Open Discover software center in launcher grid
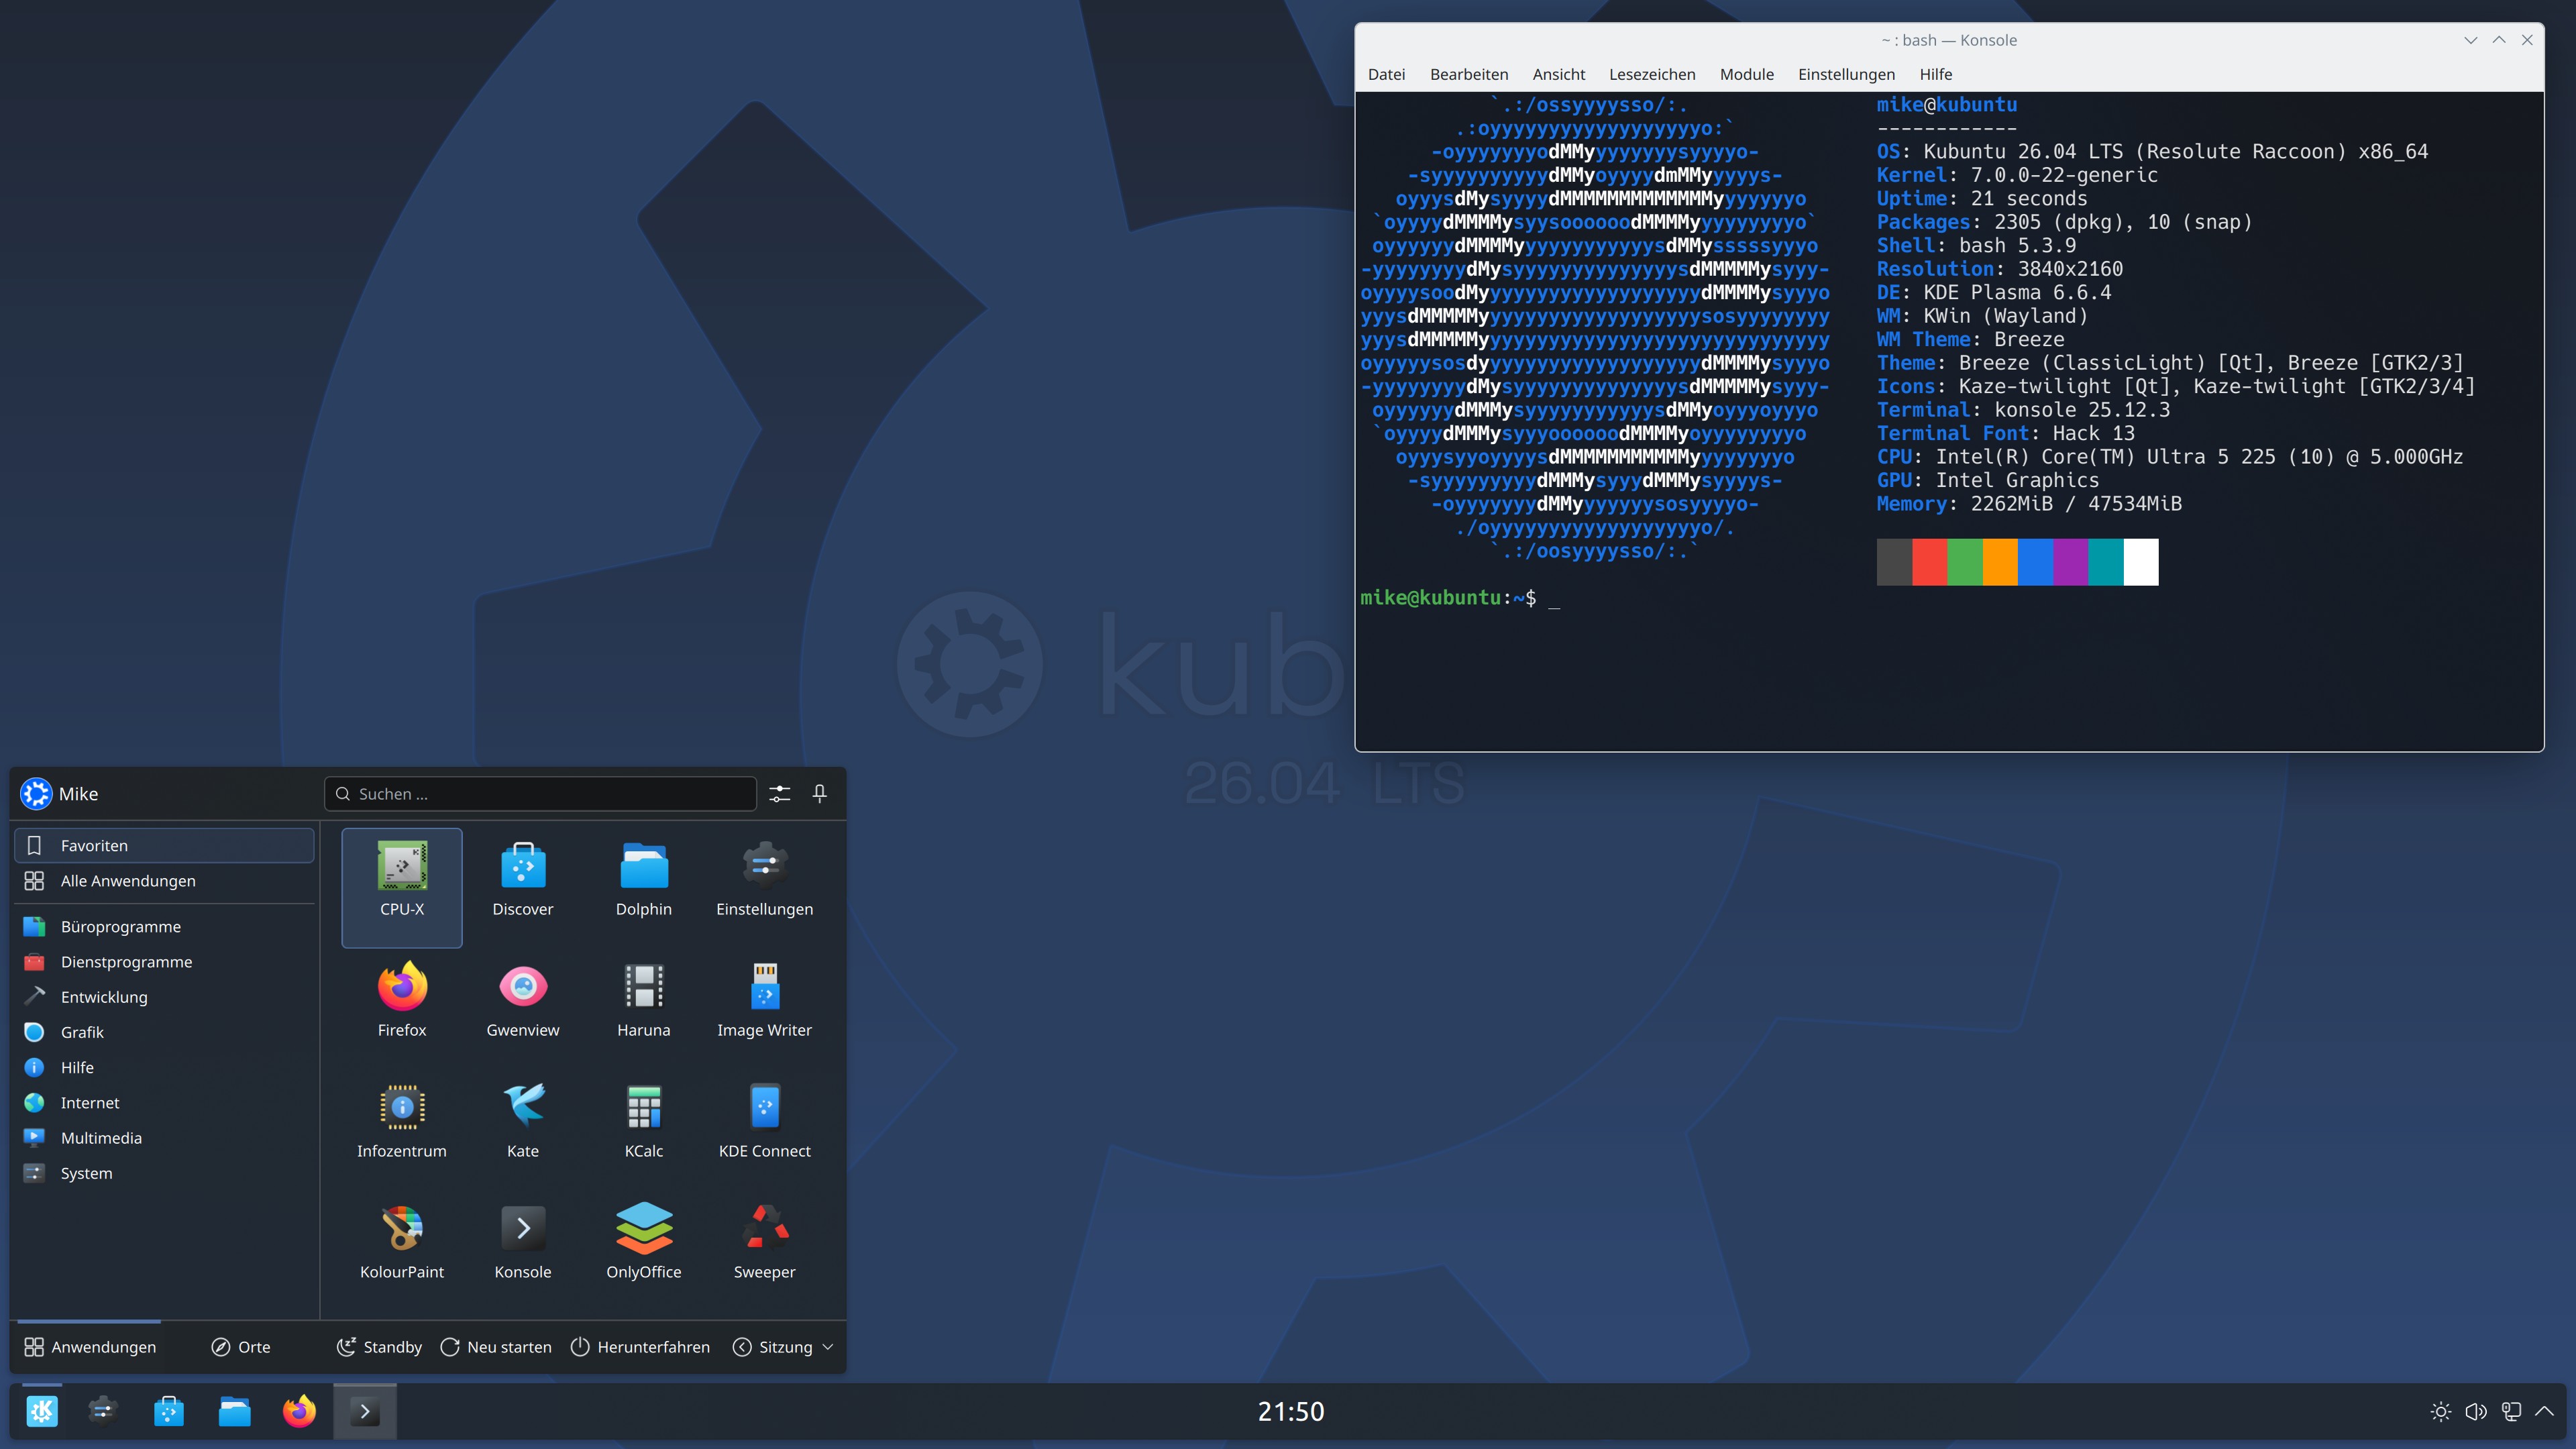This screenshot has height=1449, width=2576. coord(522,887)
